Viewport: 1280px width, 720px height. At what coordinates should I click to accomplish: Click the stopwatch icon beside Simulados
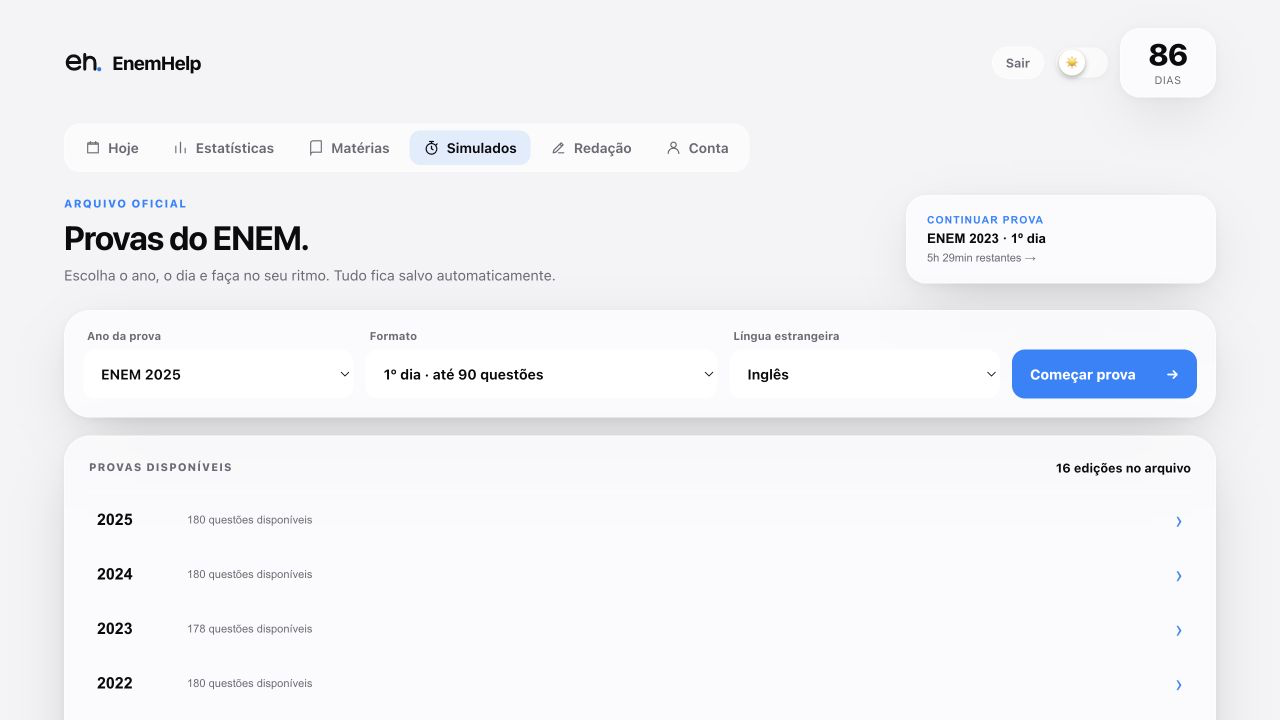point(432,148)
